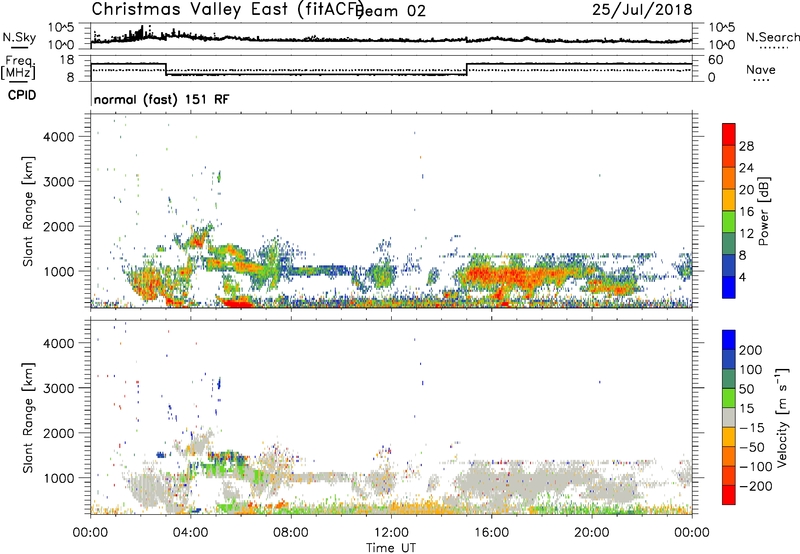Click the "Time UT" axis label

(x=391, y=548)
